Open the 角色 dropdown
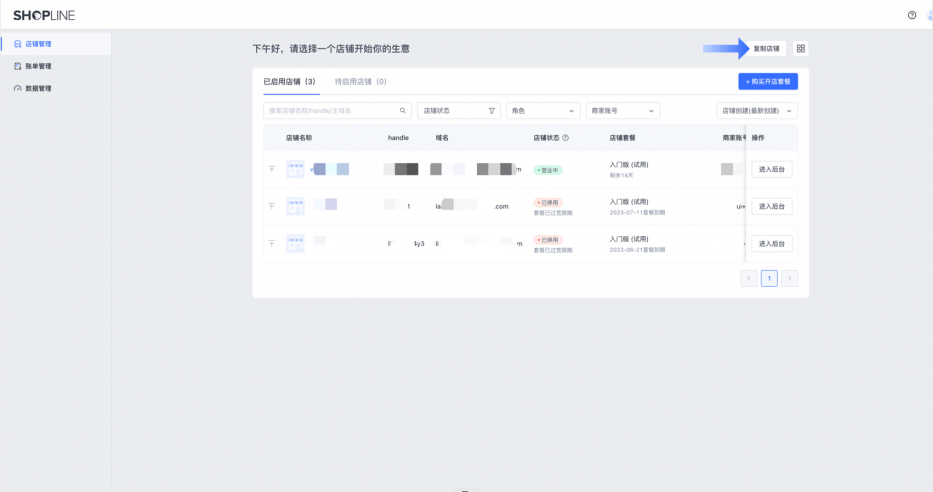 [x=543, y=111]
